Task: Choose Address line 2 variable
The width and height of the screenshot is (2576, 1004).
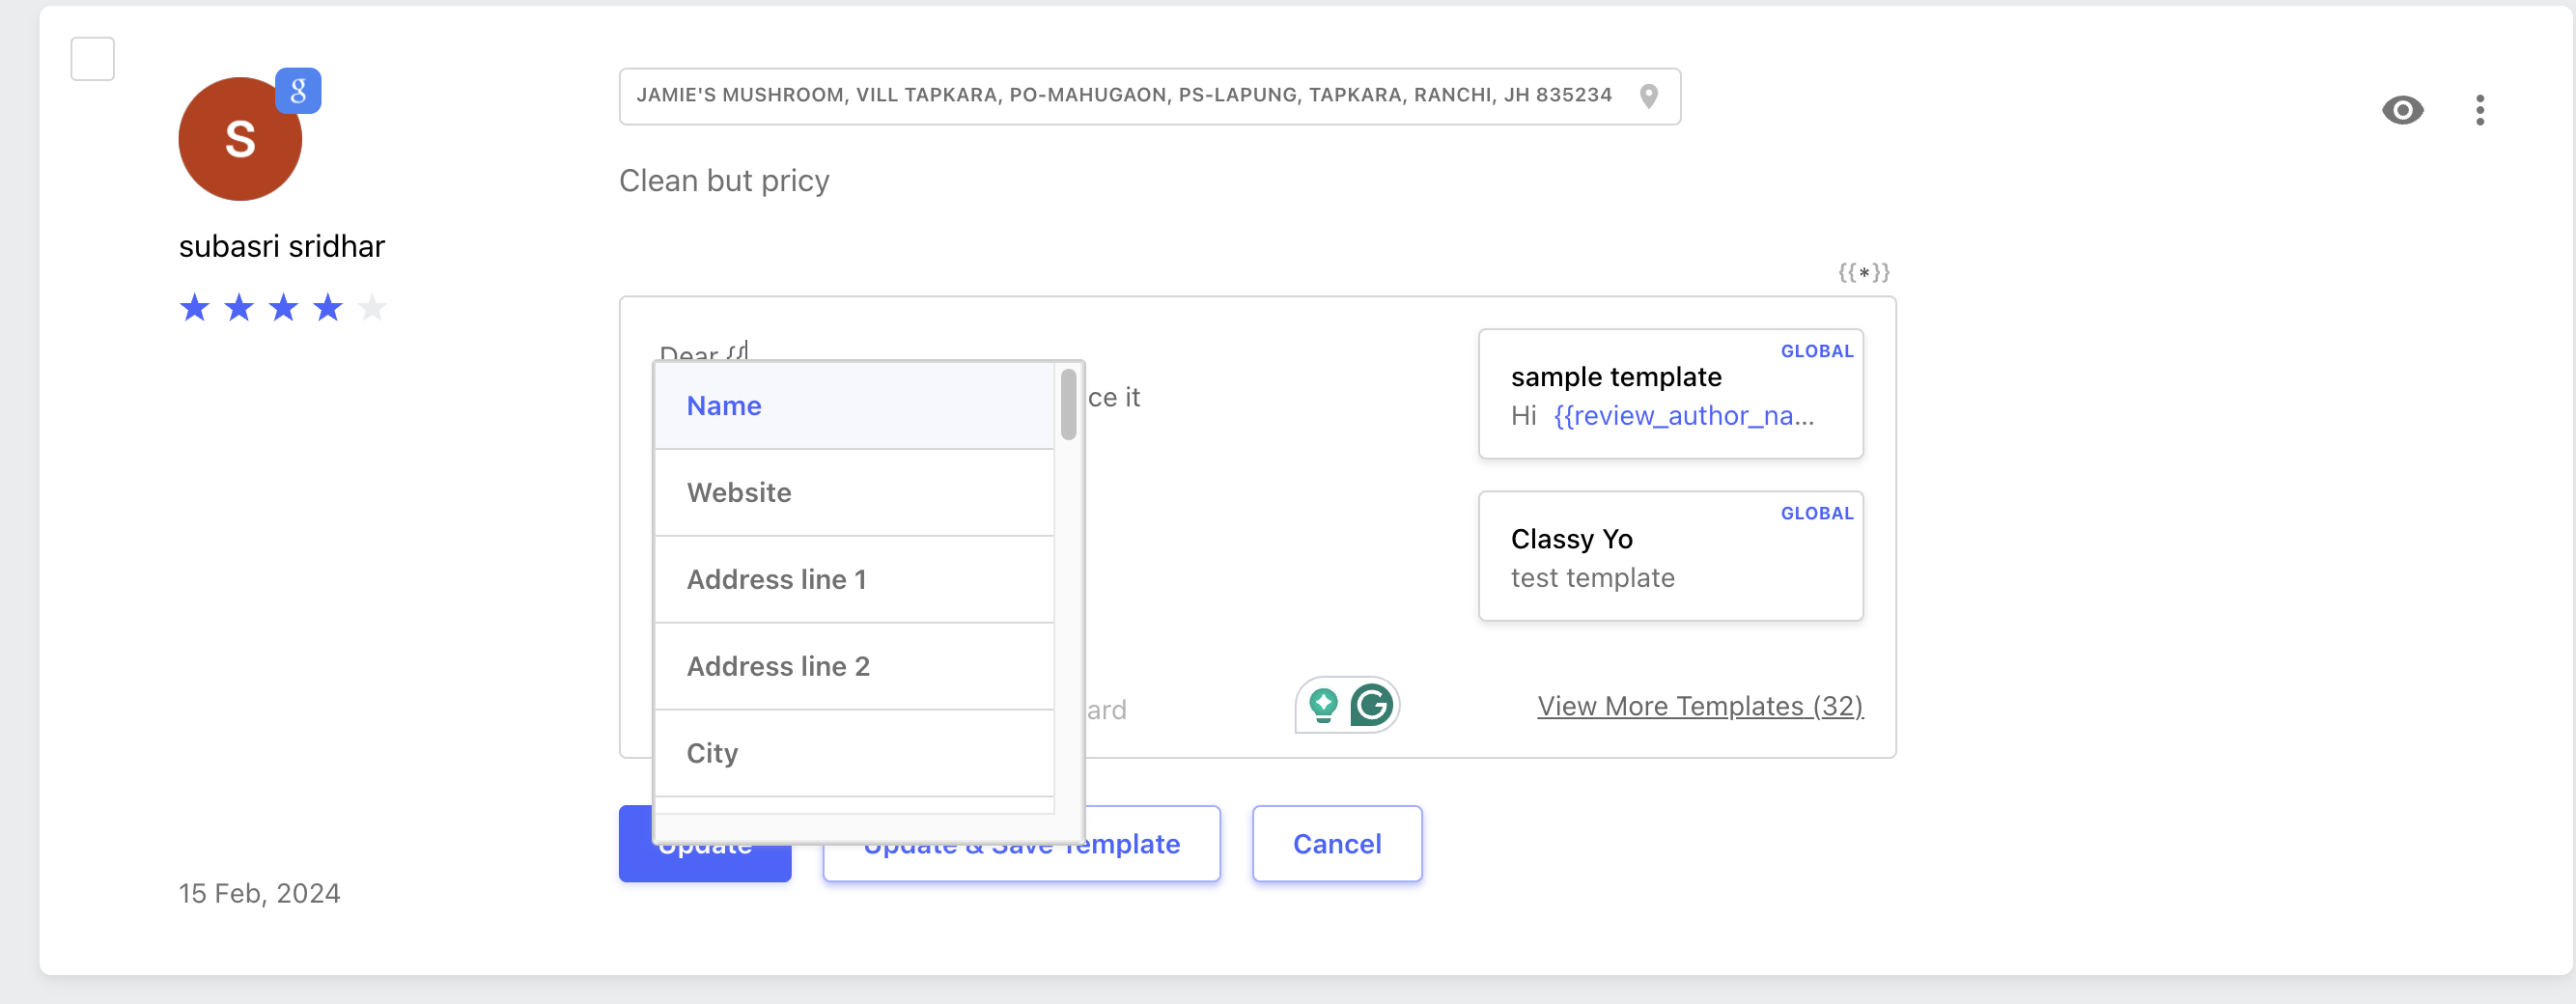Action: 855,667
